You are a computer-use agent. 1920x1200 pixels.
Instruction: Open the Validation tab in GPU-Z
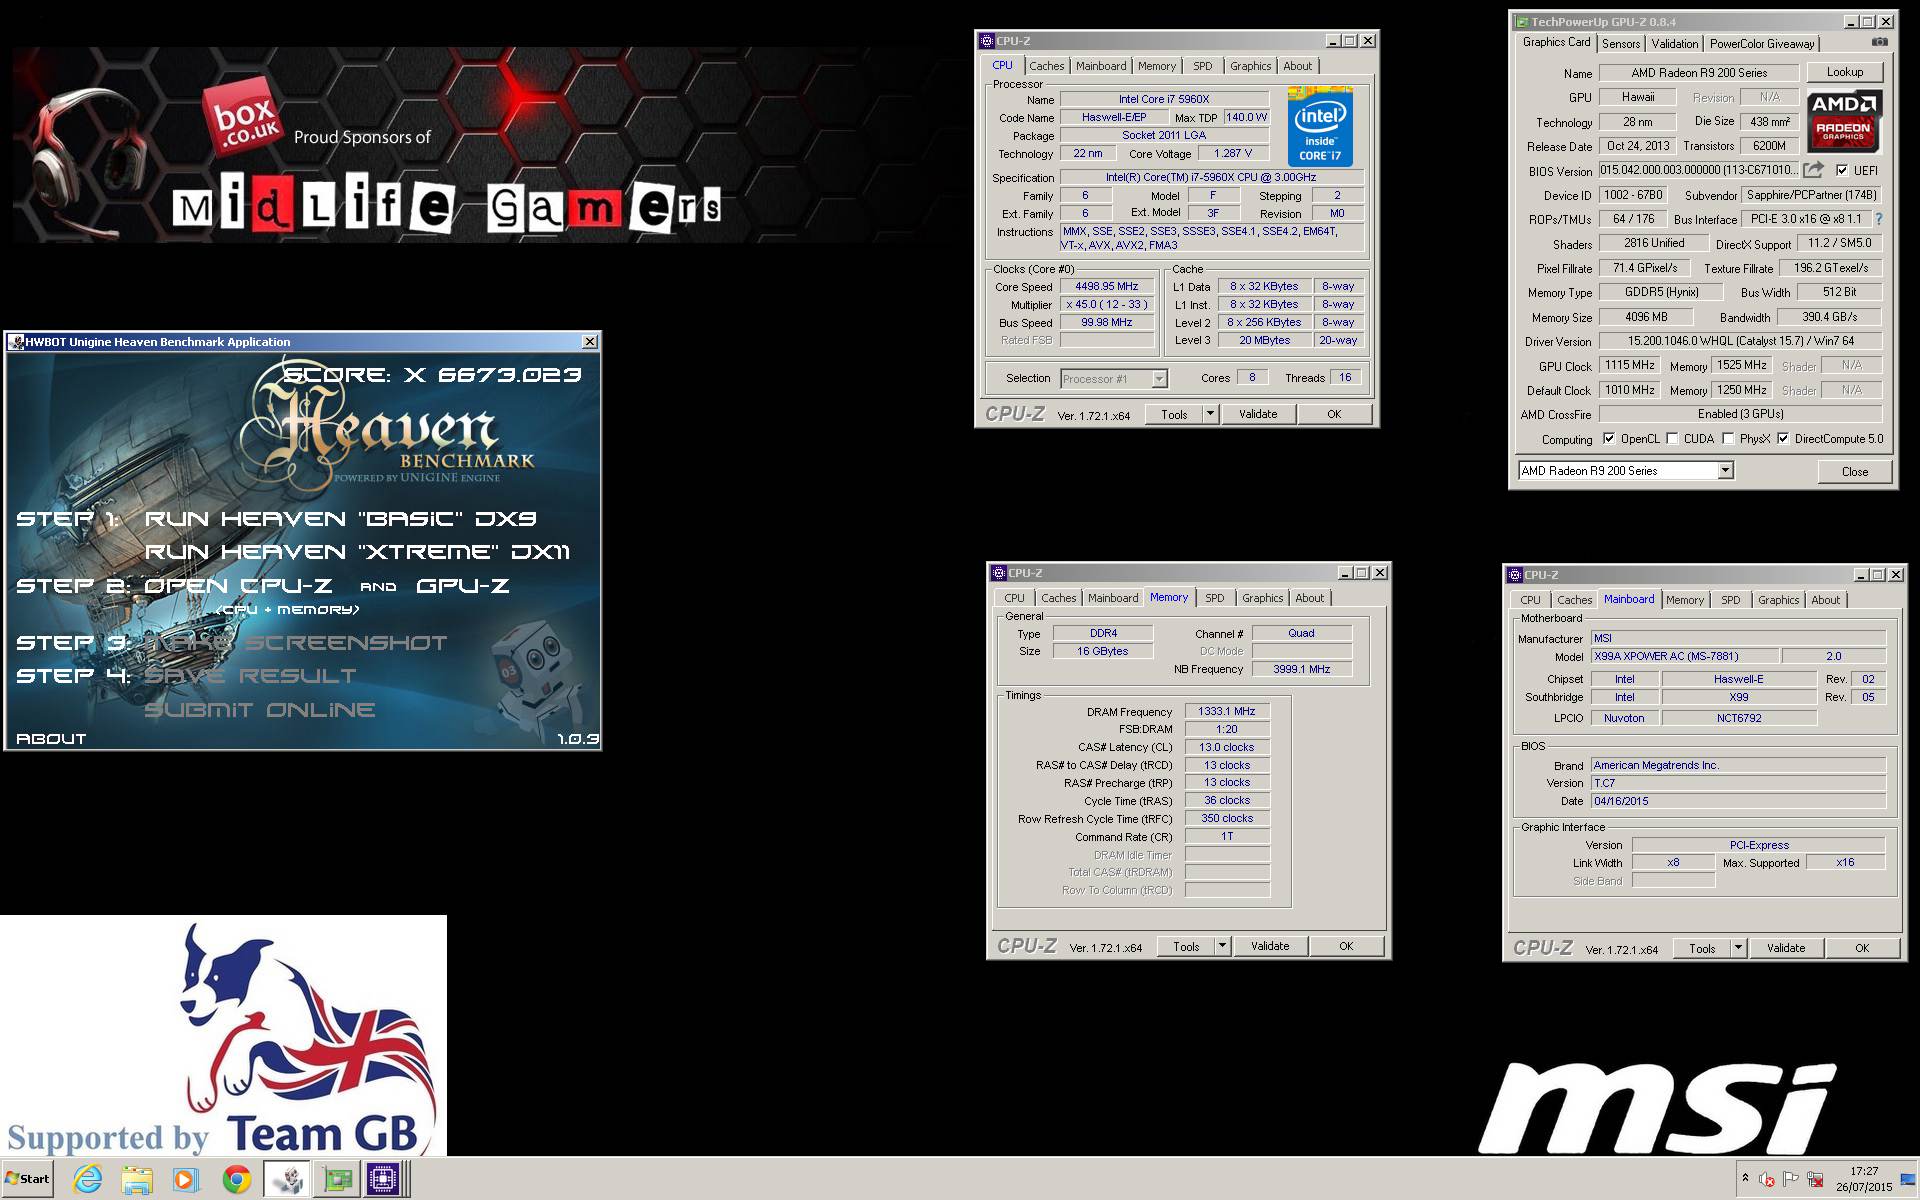(x=1675, y=44)
